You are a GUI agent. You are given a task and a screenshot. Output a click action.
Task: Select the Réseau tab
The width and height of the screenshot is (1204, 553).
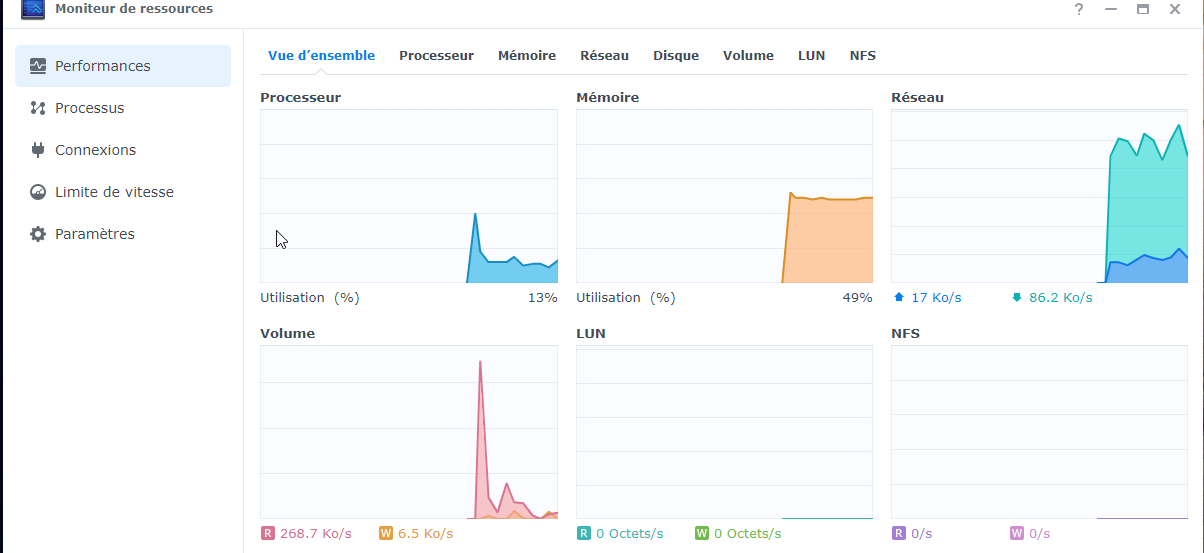tap(605, 56)
